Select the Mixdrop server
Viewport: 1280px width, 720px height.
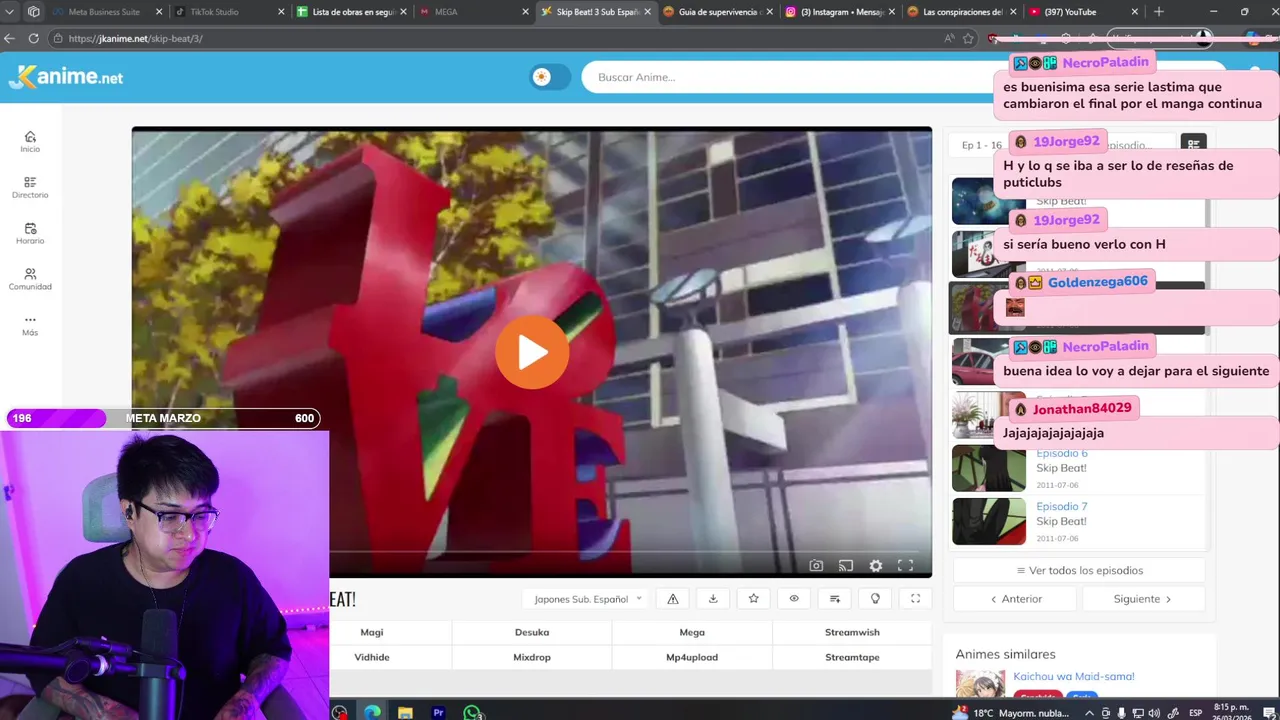532,657
